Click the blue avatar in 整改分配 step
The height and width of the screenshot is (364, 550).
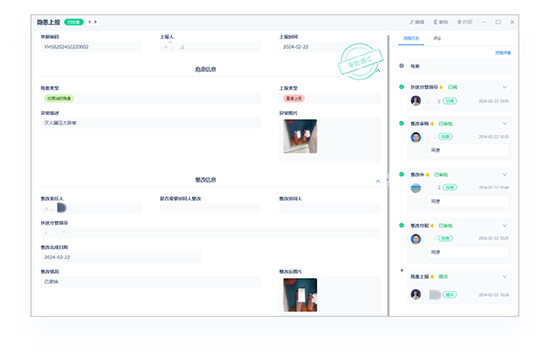(416, 239)
